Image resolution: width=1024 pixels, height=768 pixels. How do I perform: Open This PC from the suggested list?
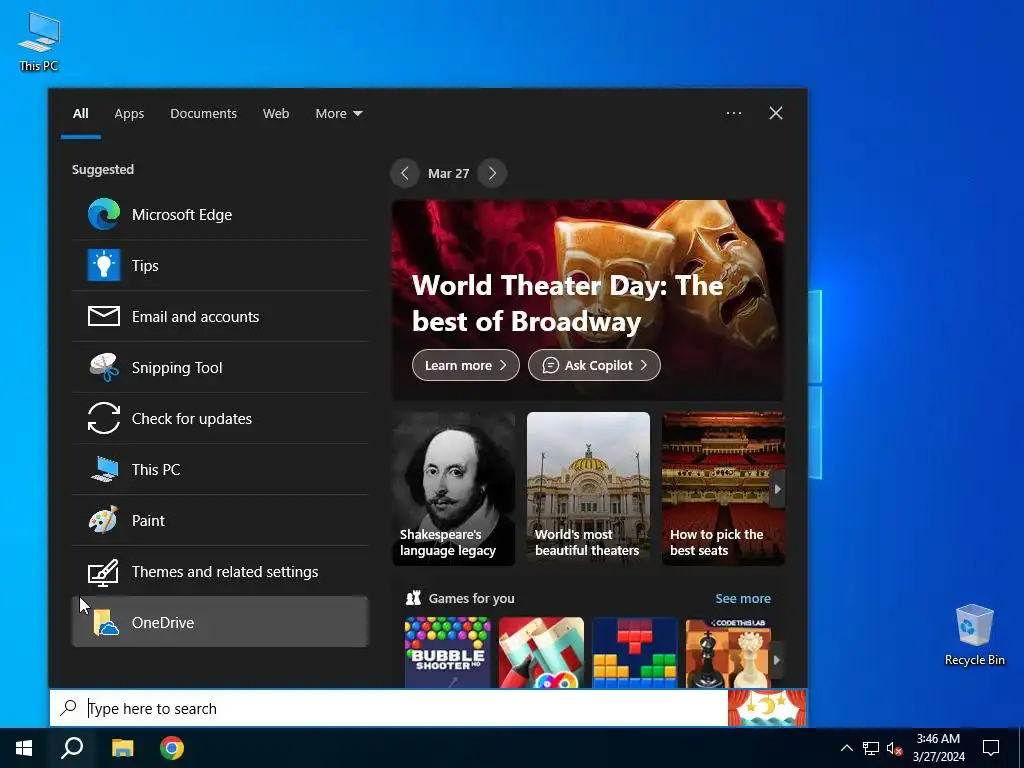point(220,469)
